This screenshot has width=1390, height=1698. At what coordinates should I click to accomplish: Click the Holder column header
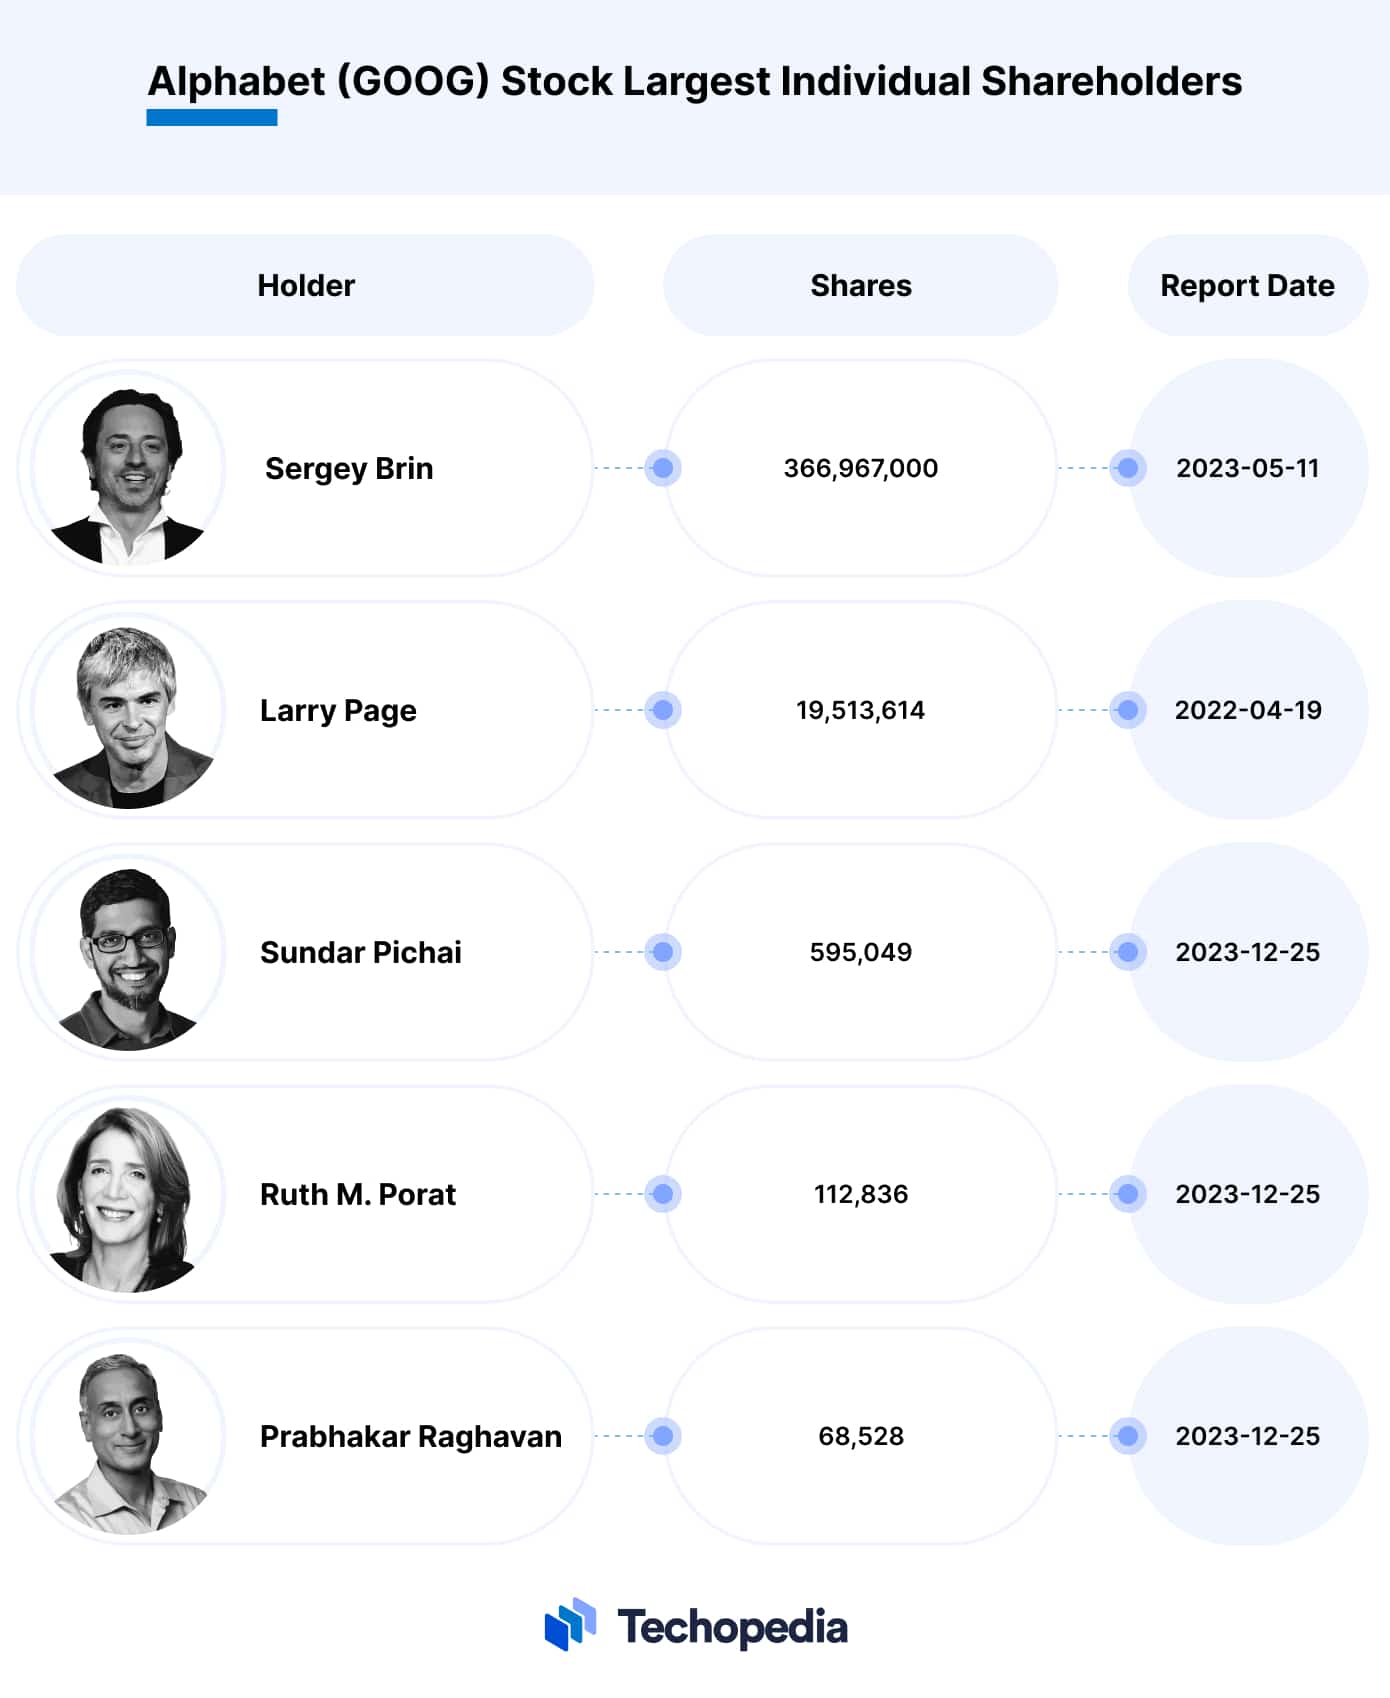point(305,285)
